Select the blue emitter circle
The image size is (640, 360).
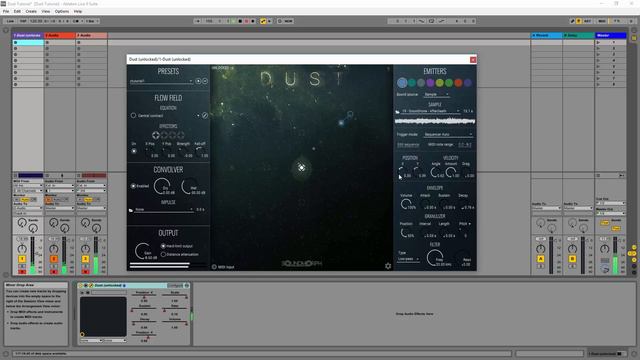(x=402, y=83)
